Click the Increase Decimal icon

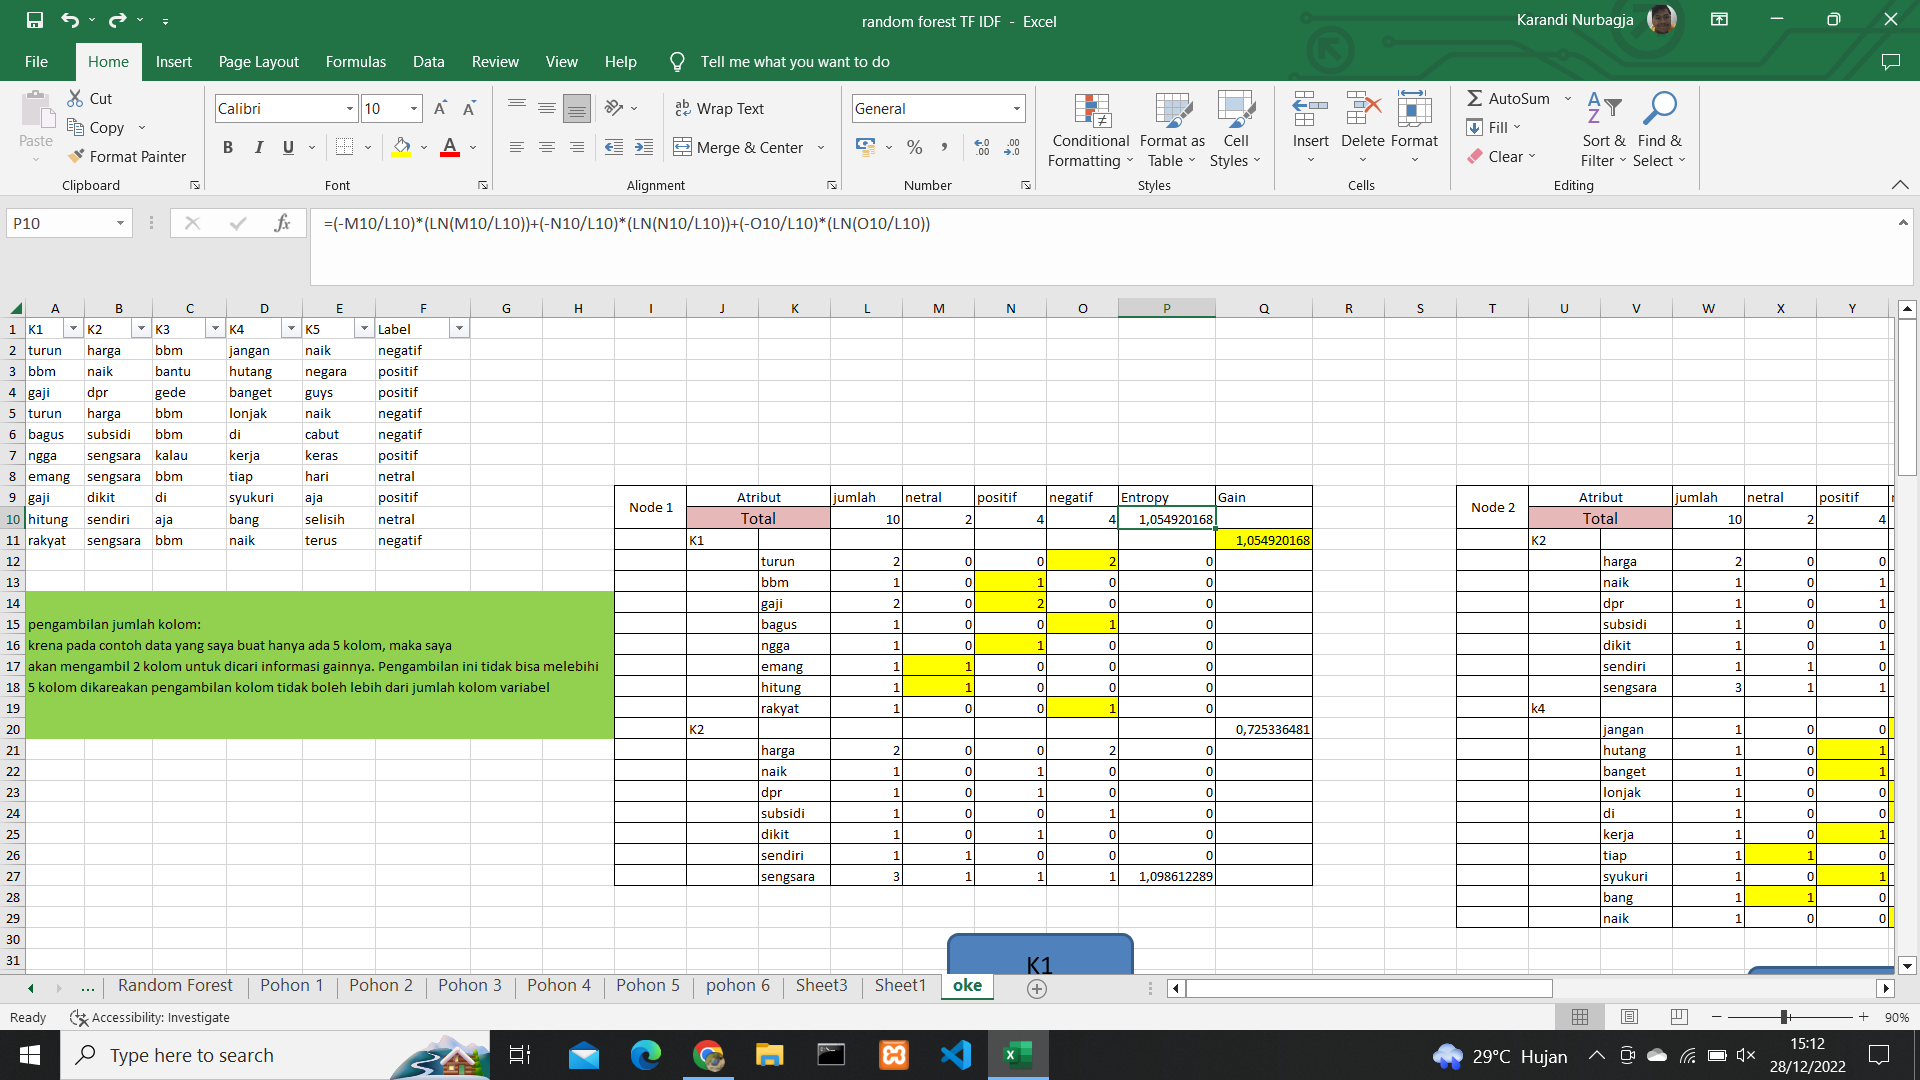pos(982,147)
